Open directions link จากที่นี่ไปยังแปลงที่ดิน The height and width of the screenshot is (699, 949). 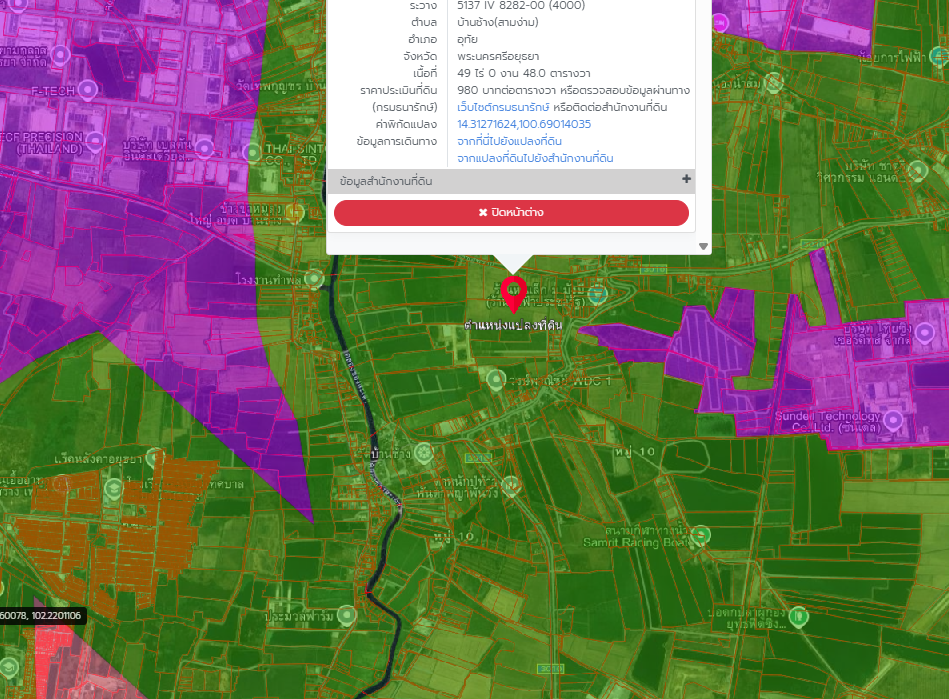pyautogui.click(x=509, y=141)
